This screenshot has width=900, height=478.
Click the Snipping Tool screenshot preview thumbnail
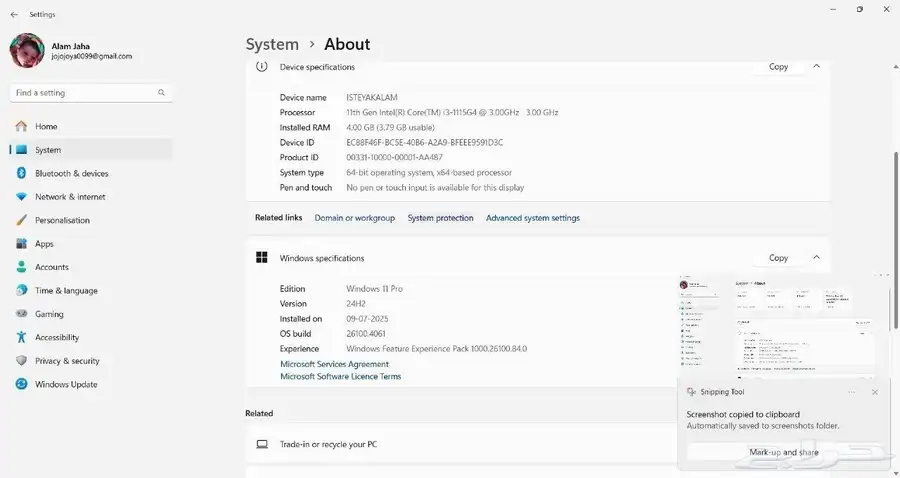[784, 326]
